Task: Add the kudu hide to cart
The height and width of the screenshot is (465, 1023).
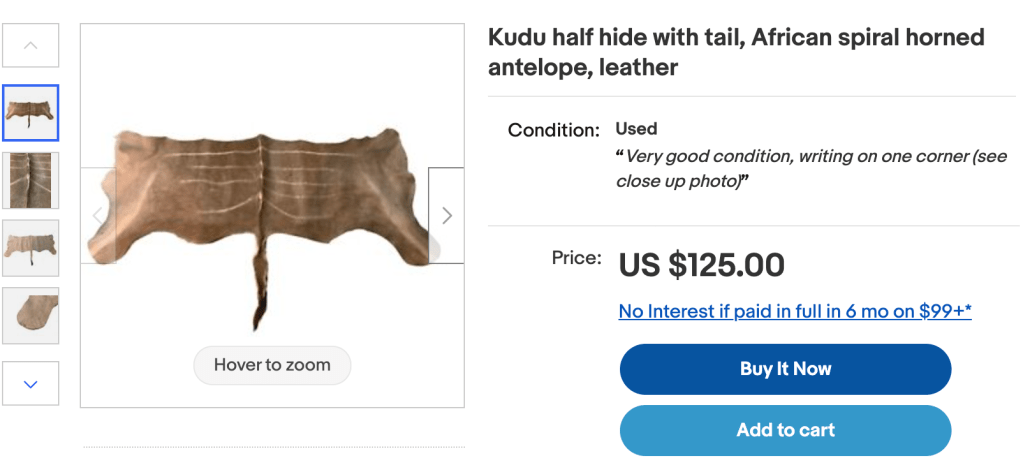Action: point(785,430)
